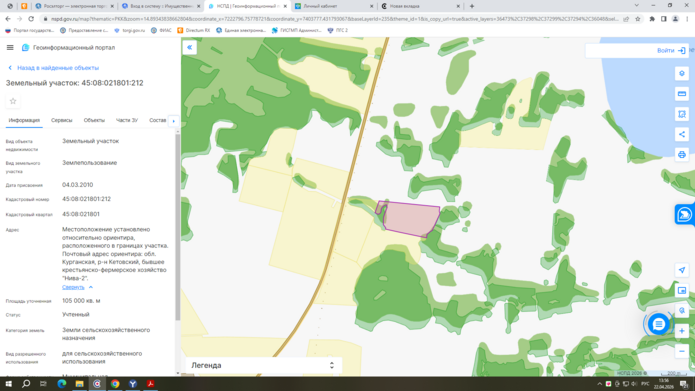Zoom out with the minus button

pyautogui.click(x=682, y=352)
